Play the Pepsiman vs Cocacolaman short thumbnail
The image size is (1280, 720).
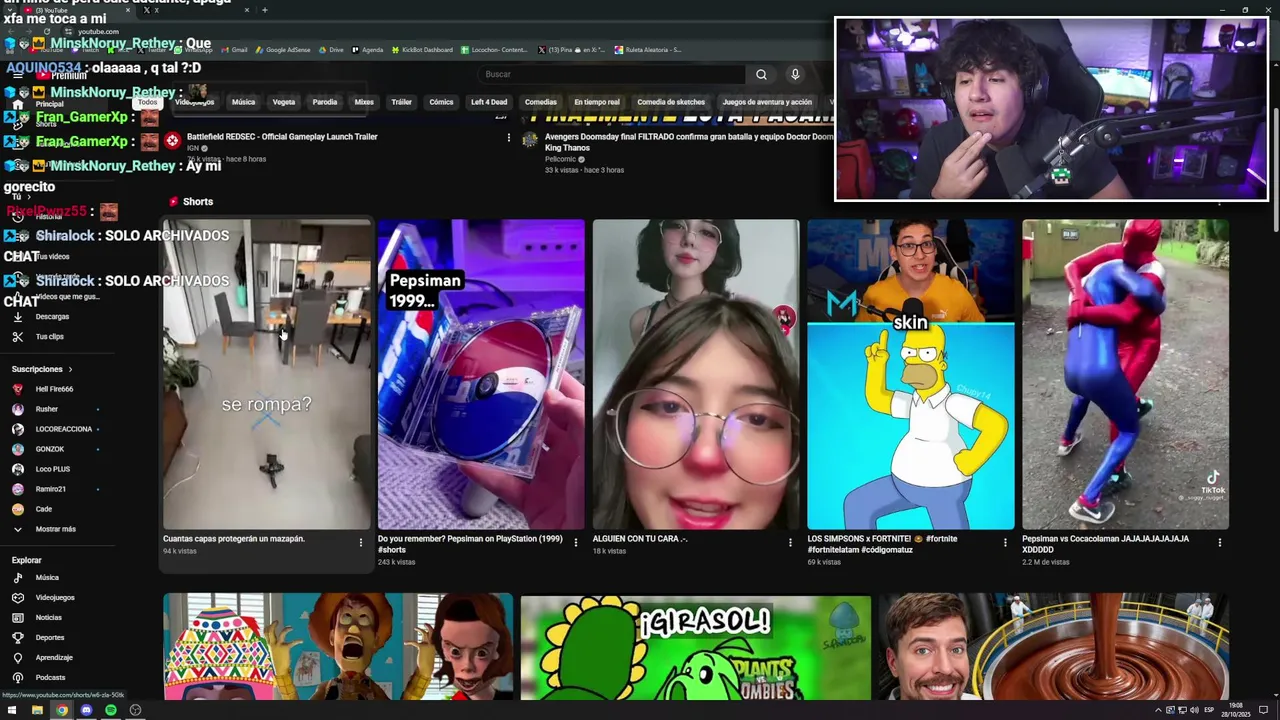click(x=1125, y=374)
